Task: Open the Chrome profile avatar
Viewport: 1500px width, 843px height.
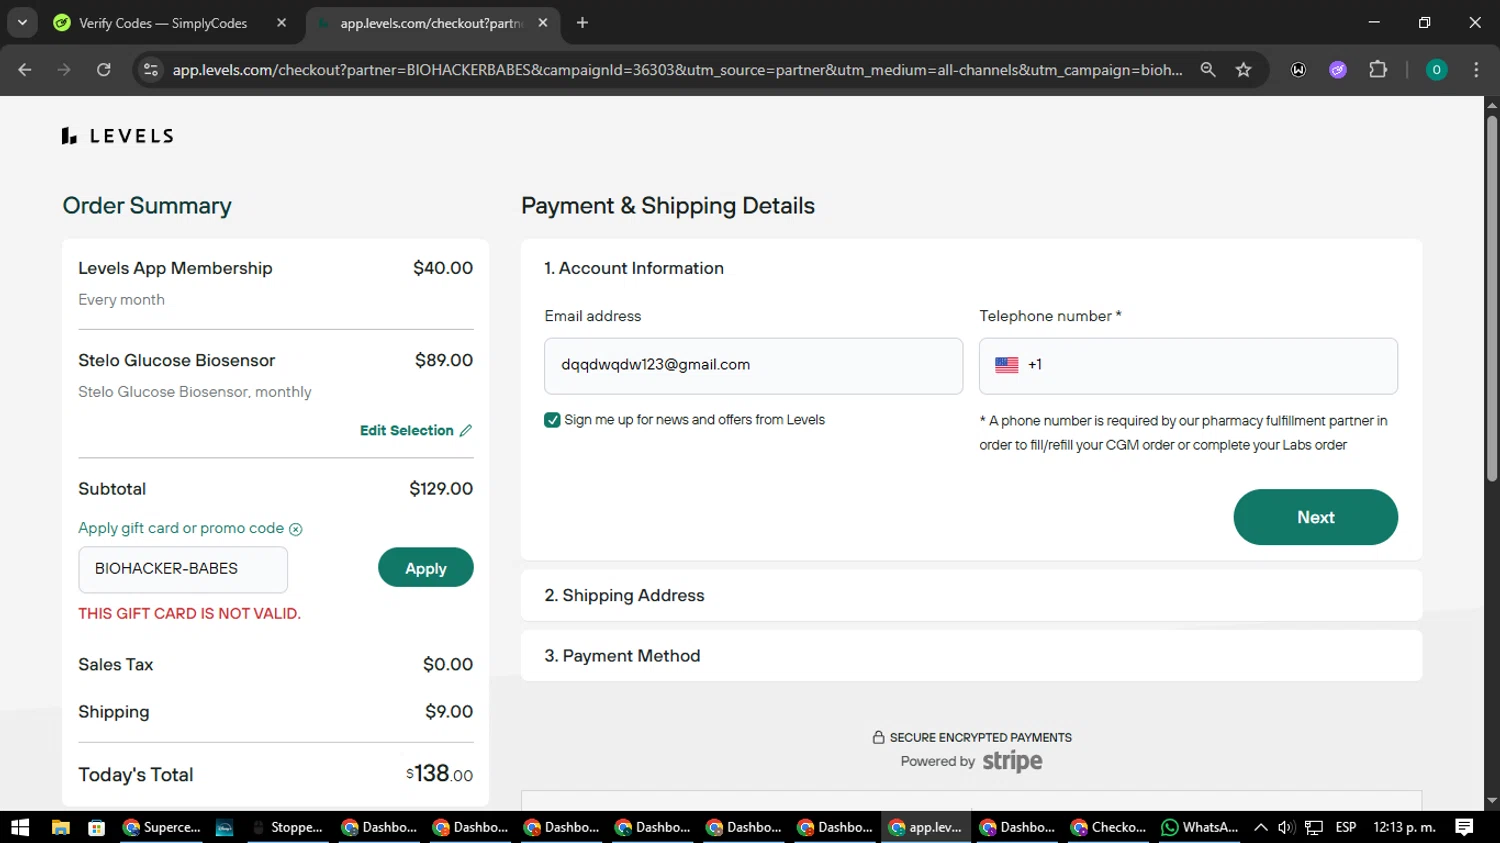Action: point(1436,69)
